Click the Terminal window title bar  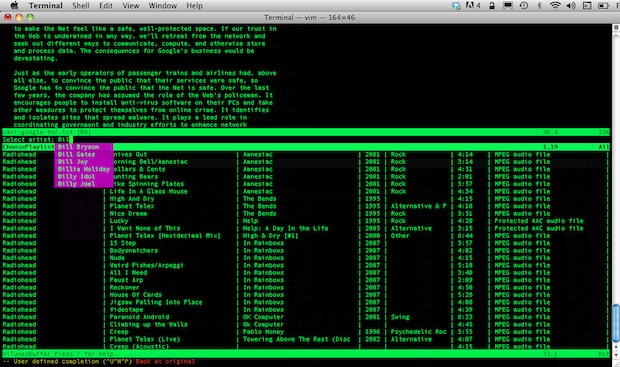click(310, 17)
